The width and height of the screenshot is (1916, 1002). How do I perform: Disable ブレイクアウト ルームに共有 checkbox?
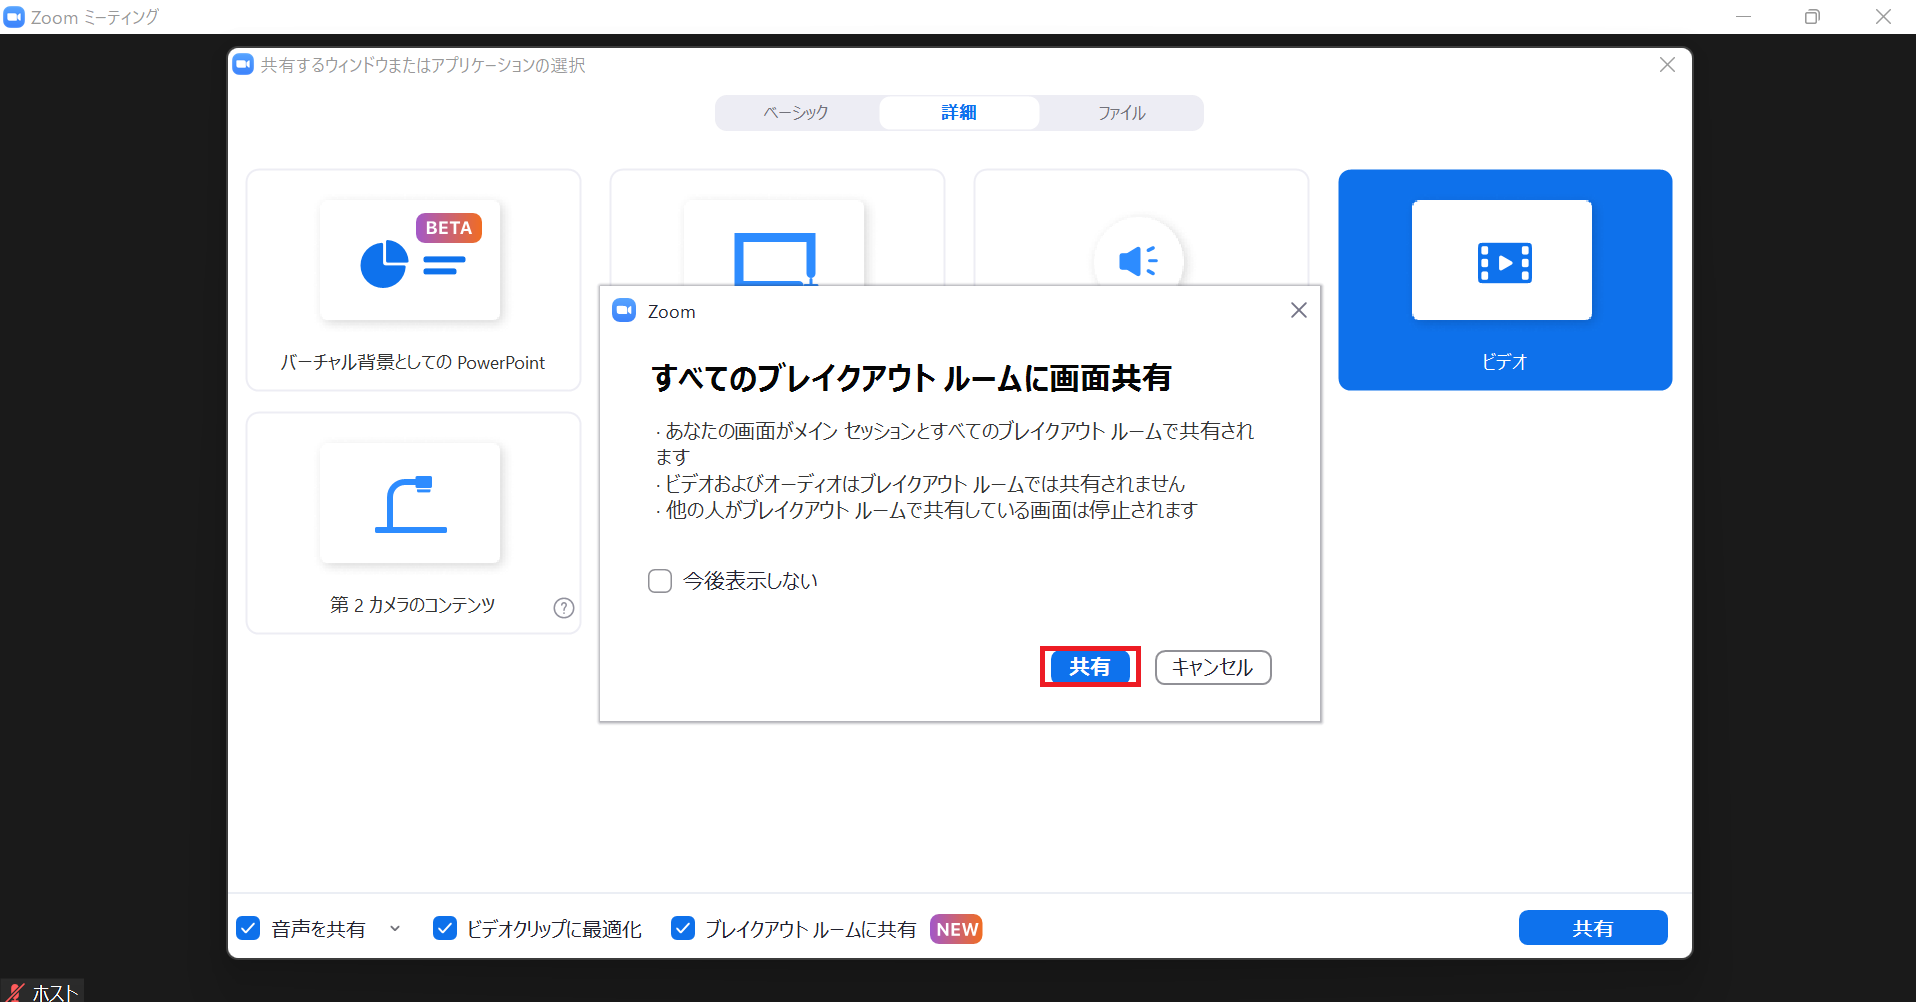coord(683,929)
